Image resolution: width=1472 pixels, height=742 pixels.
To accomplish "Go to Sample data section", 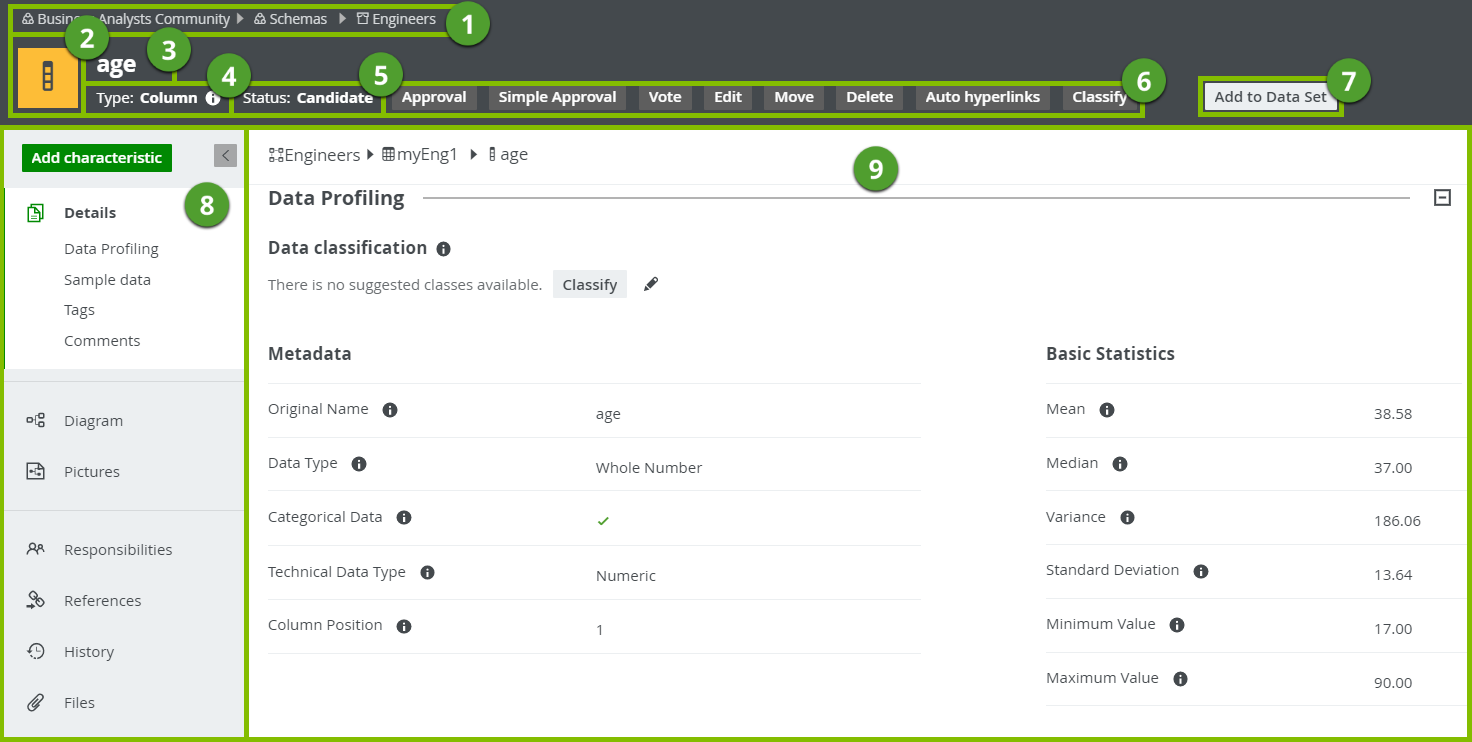I will click(107, 280).
